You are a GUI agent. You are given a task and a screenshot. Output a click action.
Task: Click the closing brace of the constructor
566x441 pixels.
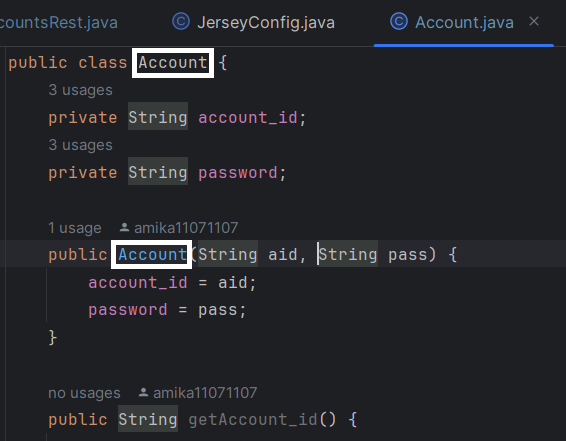pos(53,337)
